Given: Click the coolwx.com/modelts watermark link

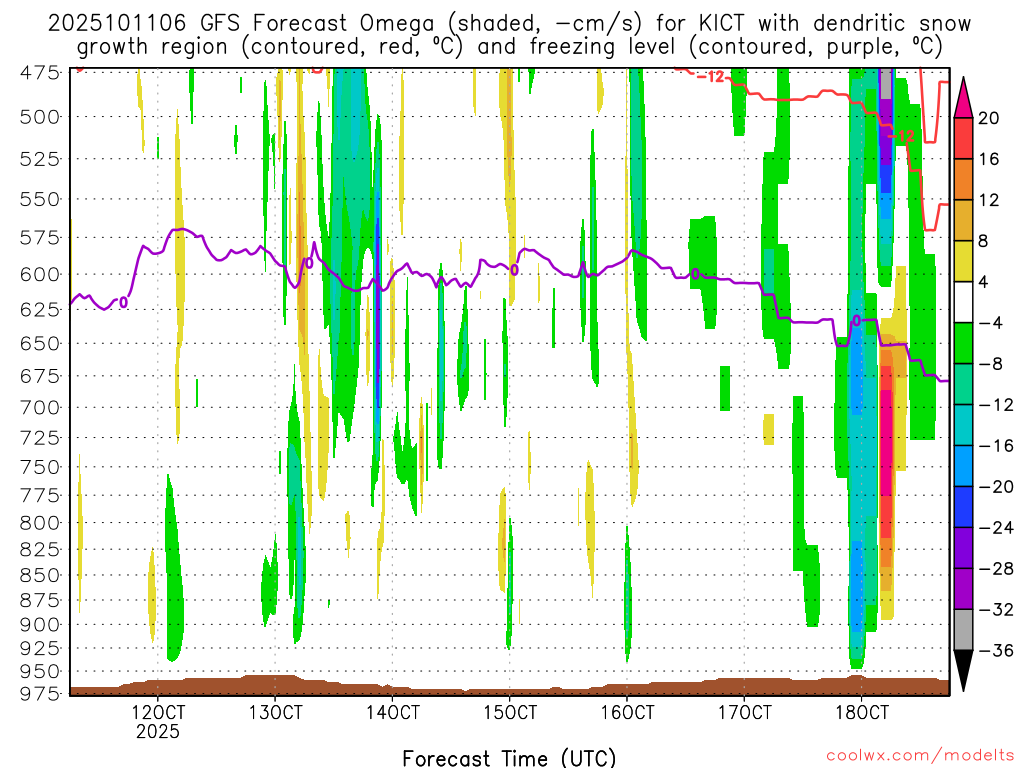Looking at the screenshot, I should coord(920,756).
